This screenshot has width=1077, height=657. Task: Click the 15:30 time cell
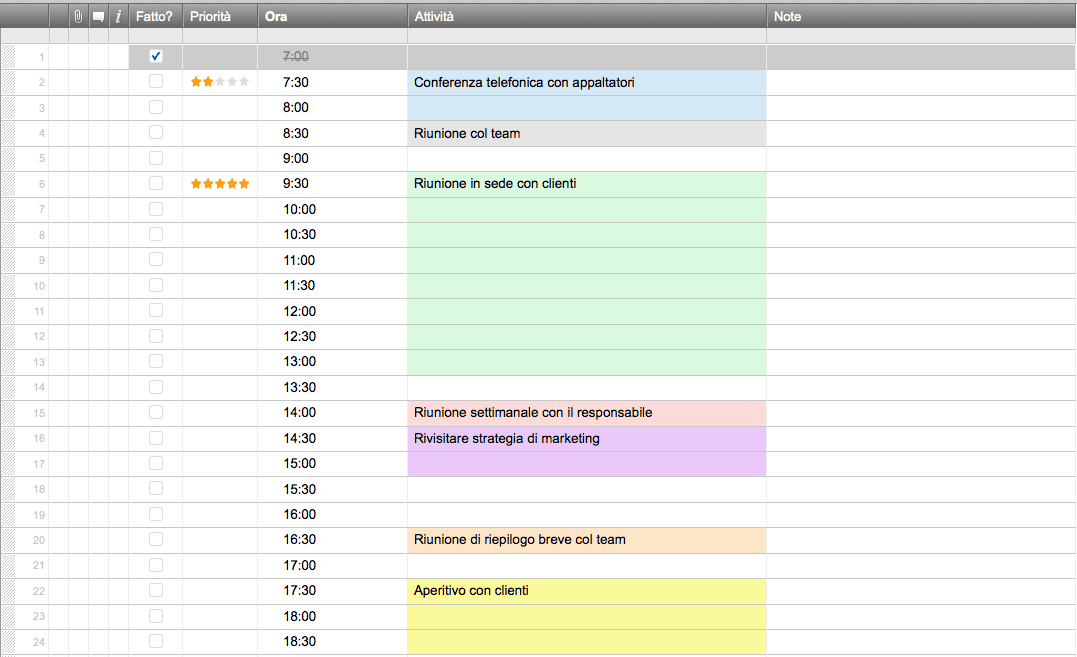[x=332, y=489]
